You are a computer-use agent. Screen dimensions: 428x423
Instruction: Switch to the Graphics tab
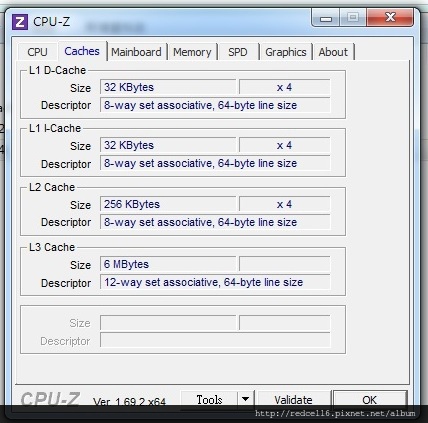coord(286,52)
